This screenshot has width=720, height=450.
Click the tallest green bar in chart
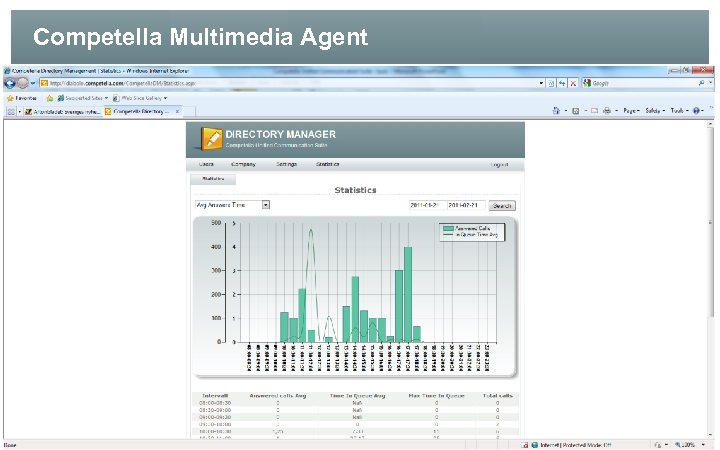point(408,294)
